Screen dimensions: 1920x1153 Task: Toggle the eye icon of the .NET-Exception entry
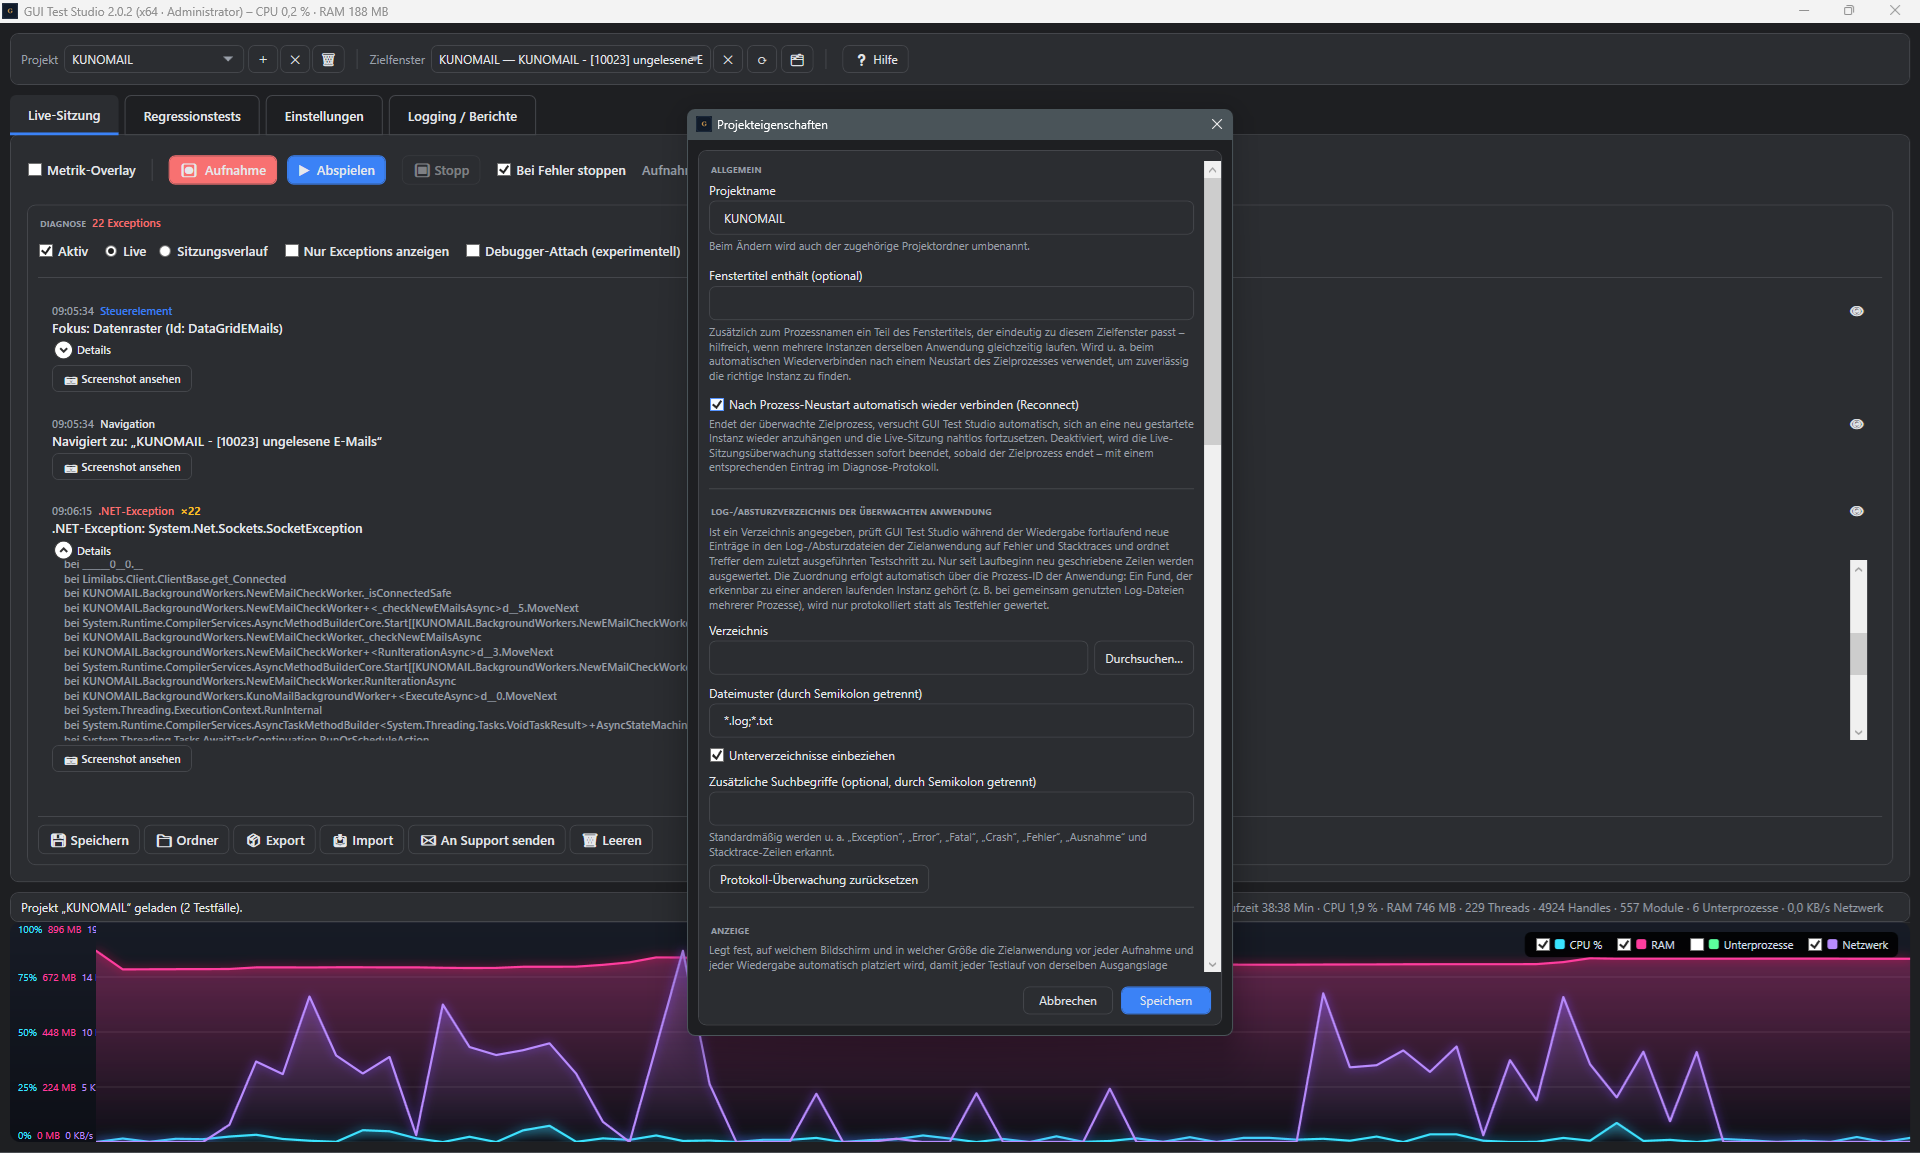1856,511
